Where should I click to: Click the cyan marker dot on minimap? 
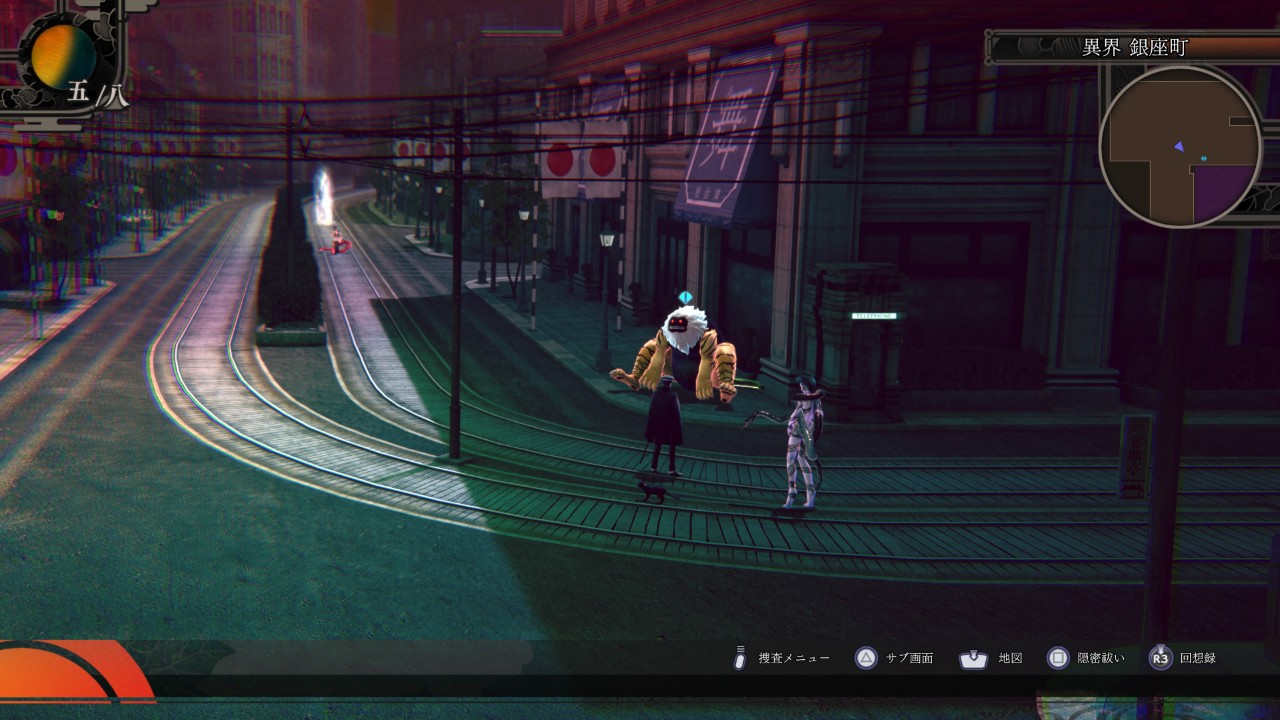tap(1204, 158)
